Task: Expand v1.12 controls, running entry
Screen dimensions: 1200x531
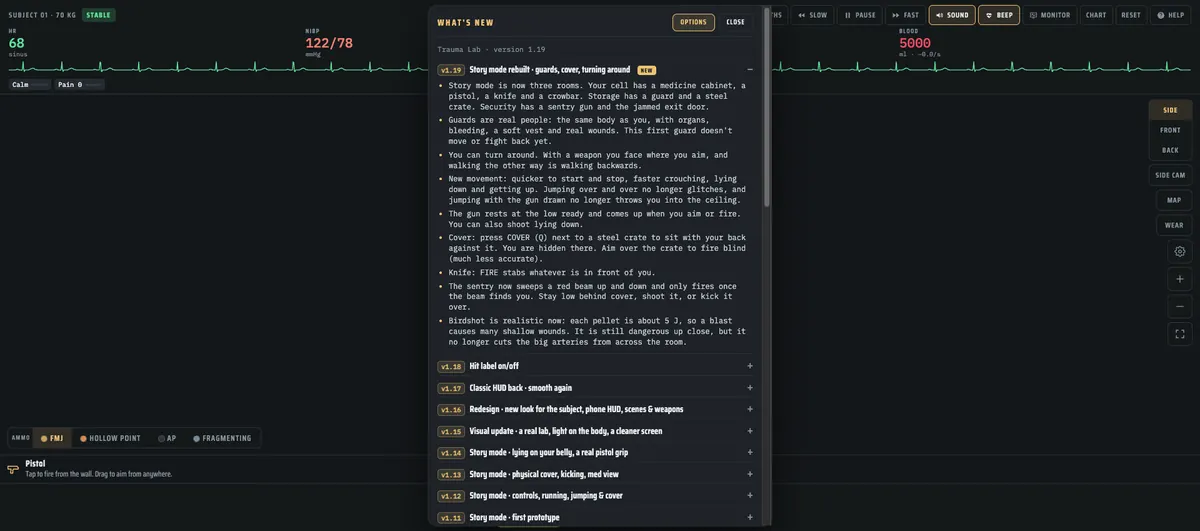Action: (x=596, y=496)
